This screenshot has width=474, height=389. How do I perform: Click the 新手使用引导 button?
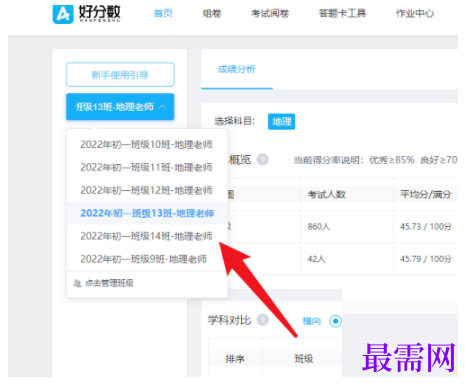point(120,74)
